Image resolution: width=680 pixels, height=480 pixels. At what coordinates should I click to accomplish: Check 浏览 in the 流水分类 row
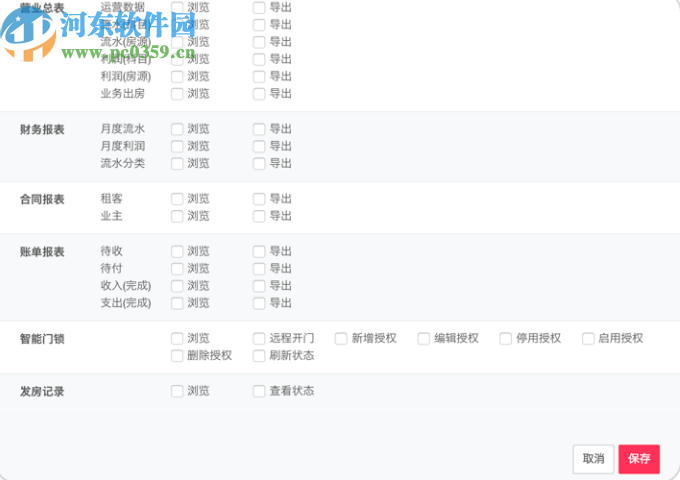tap(177, 164)
